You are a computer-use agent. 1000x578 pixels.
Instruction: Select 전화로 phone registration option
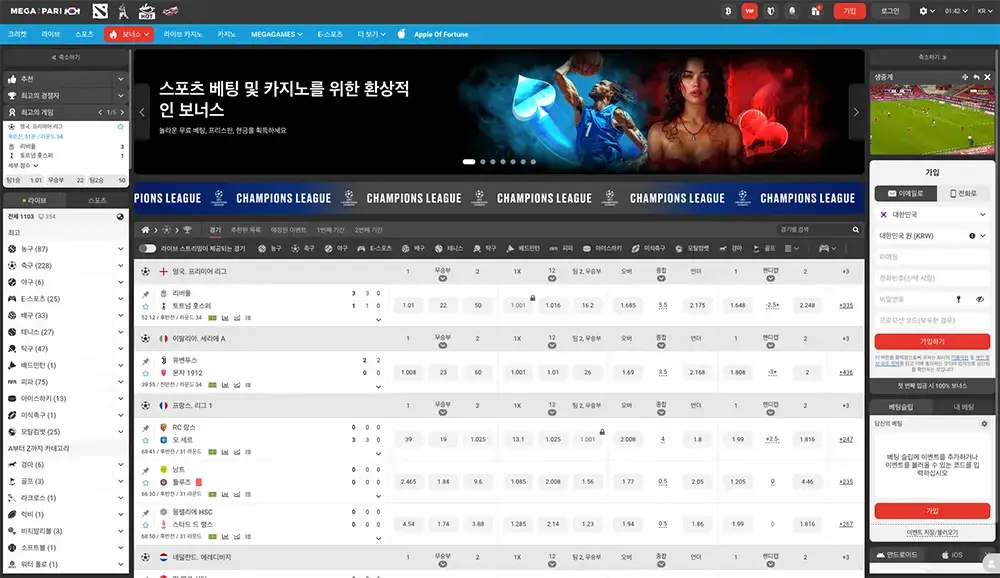coord(964,193)
